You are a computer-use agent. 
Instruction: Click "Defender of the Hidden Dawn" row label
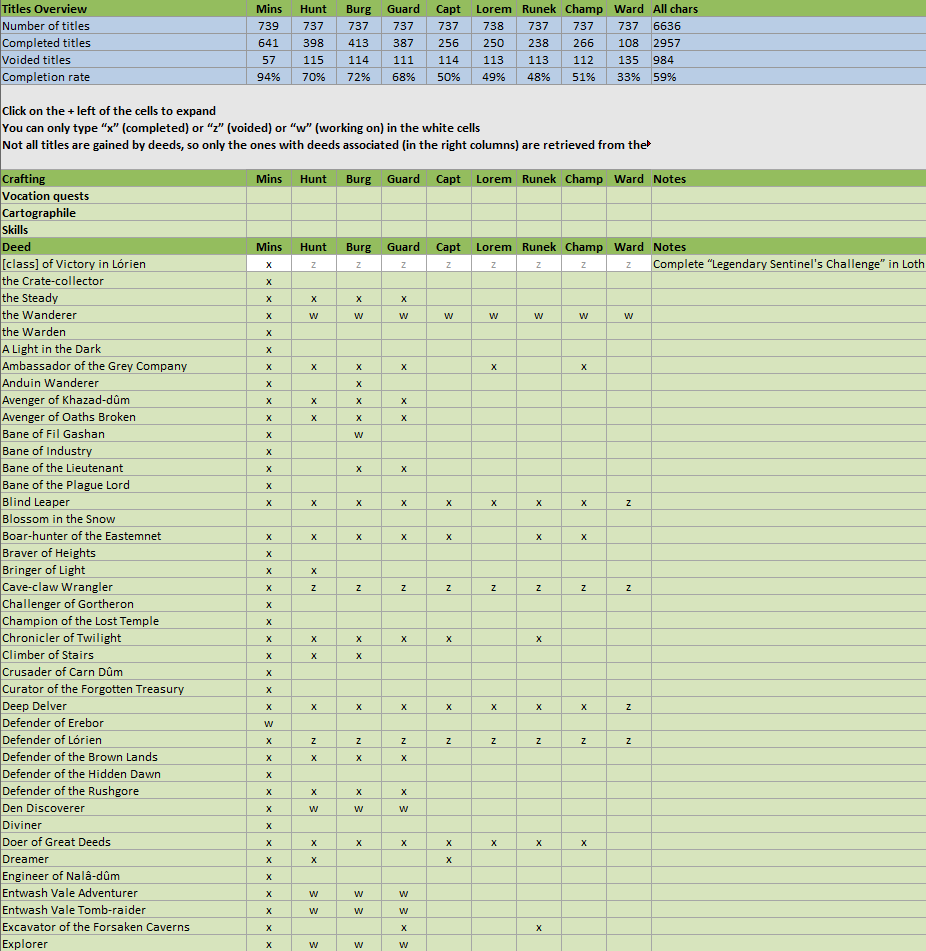124,773
